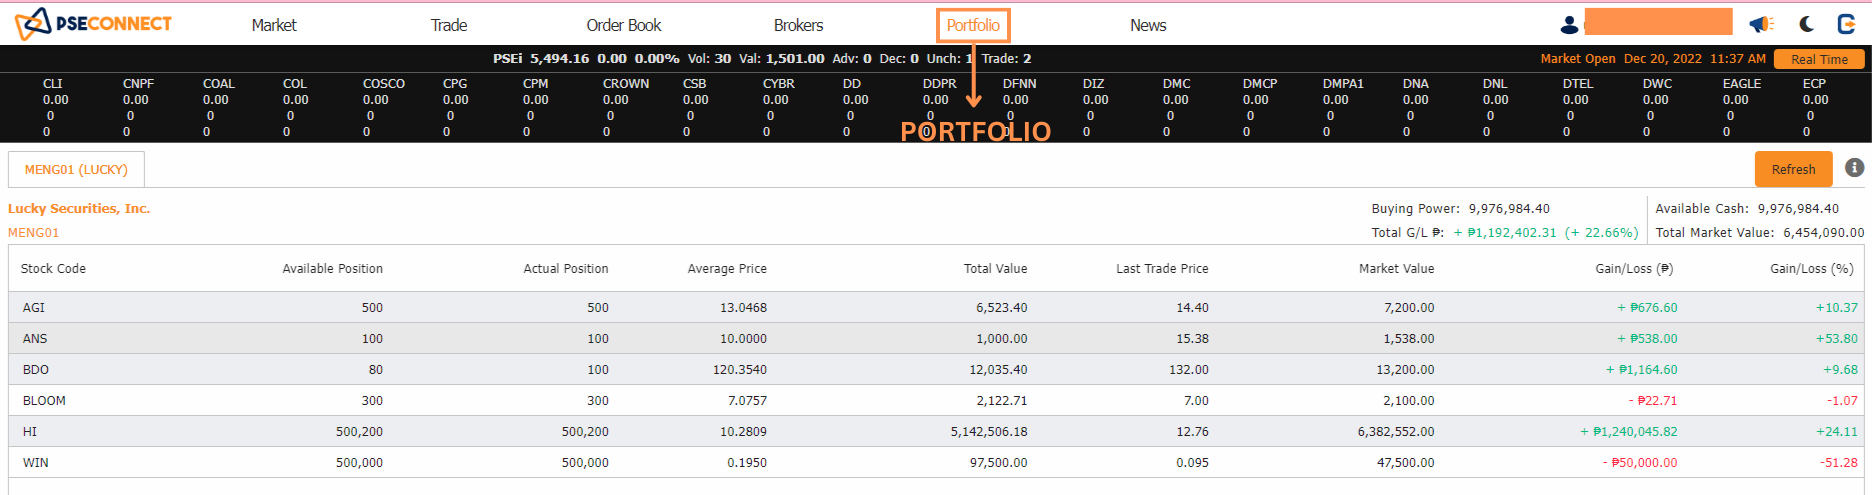Open the user profile icon
Viewport: 1872px width, 495px height.
click(1569, 25)
